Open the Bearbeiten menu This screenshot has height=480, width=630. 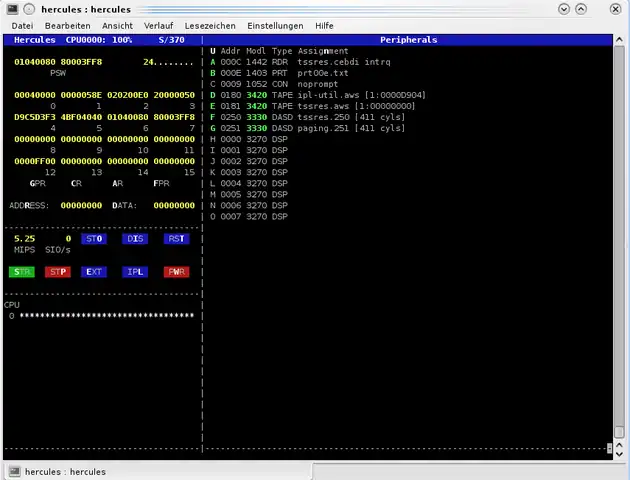click(67, 25)
